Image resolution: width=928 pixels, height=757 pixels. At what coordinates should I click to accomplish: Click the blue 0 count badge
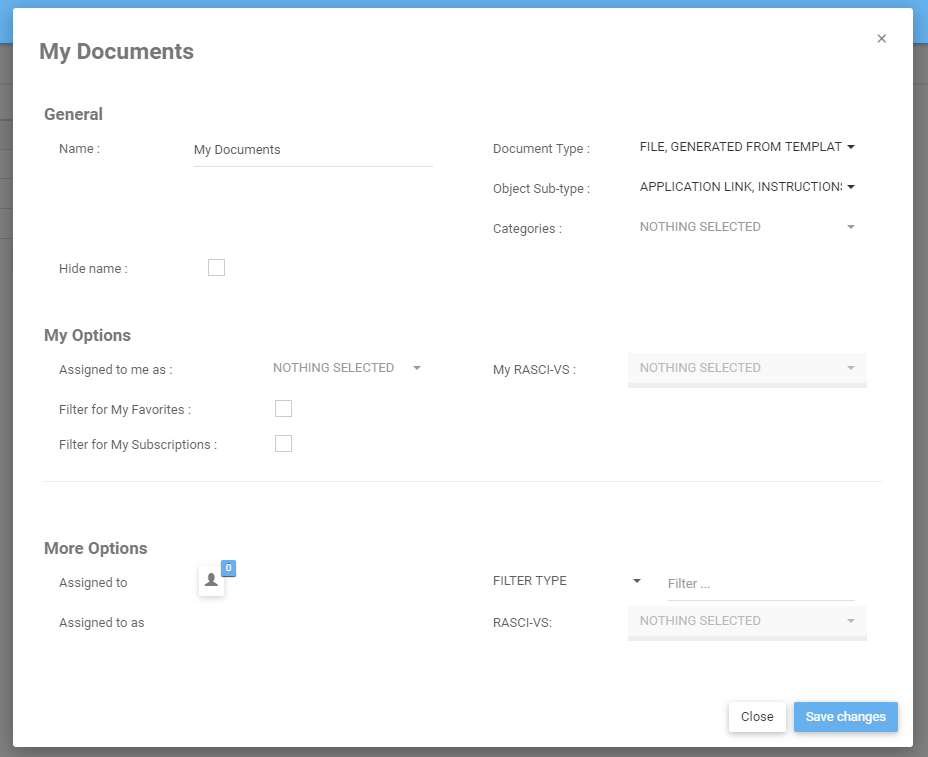[228, 568]
